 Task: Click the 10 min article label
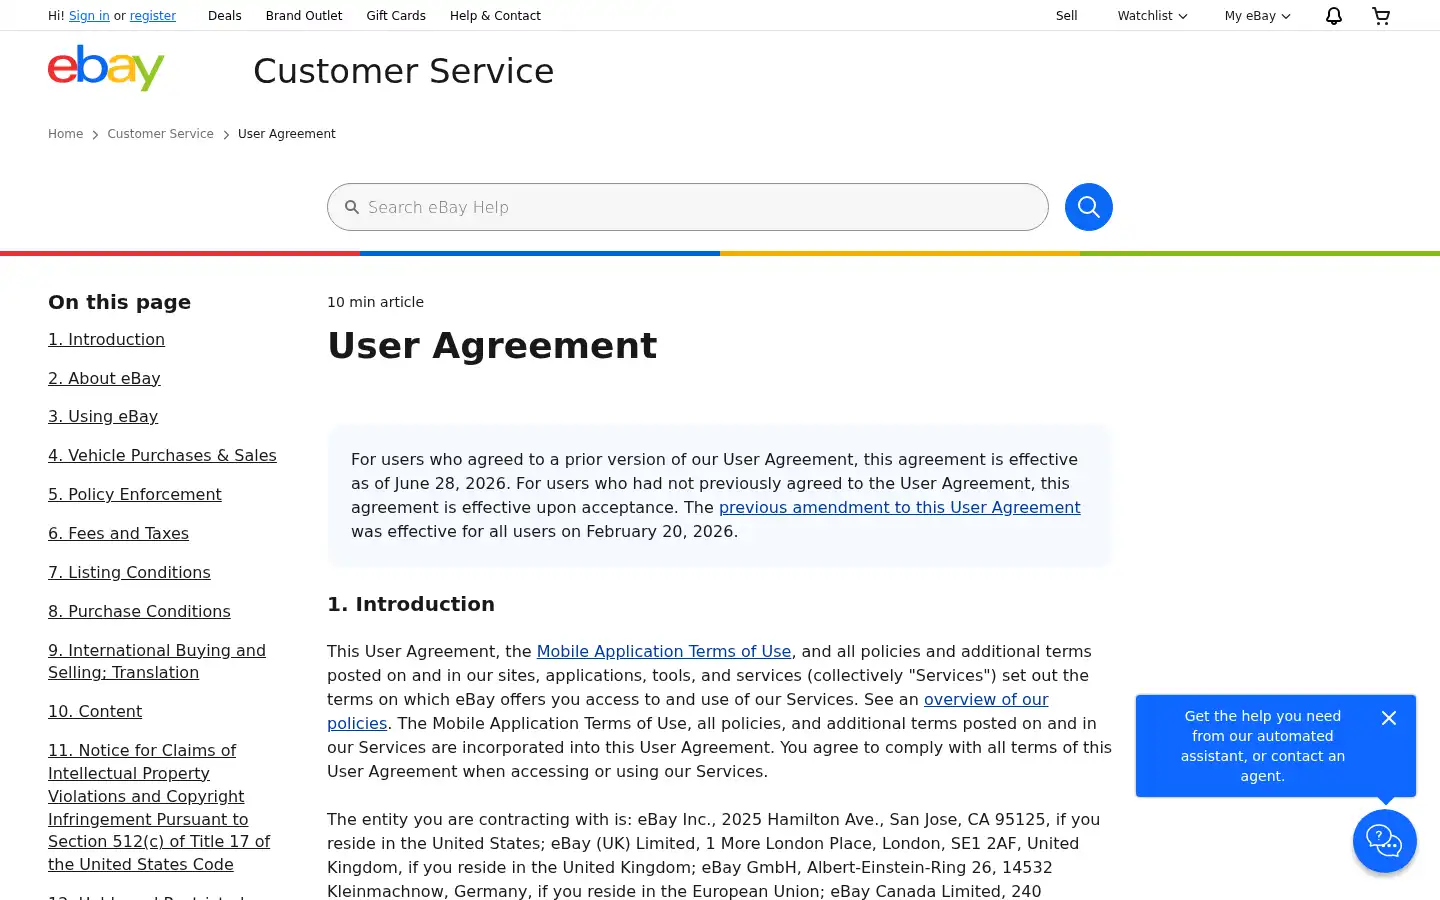point(375,302)
